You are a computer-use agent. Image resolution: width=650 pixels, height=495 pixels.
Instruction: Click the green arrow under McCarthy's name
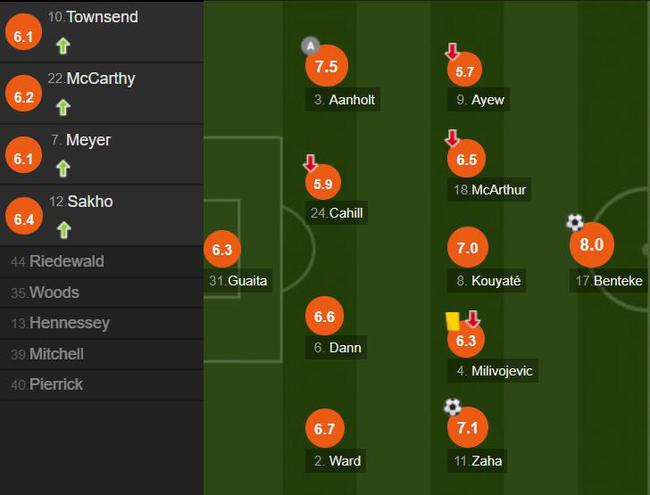63,108
